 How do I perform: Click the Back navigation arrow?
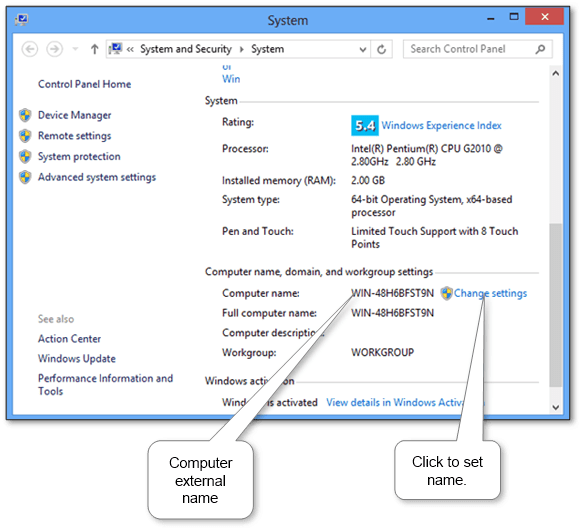[x=30, y=49]
